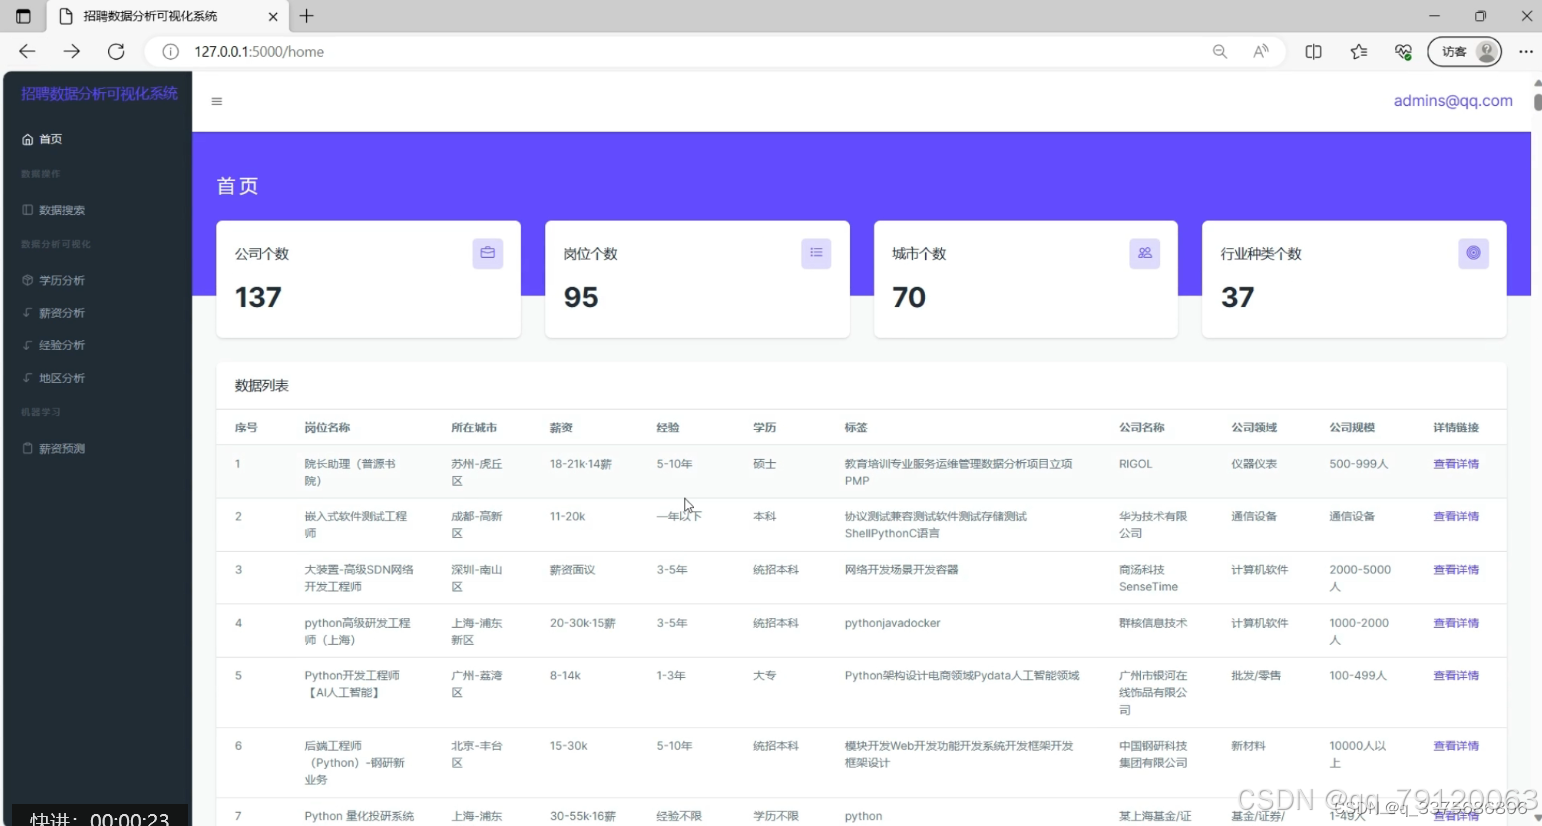This screenshot has height=826, width=1542.
Task: Open browser essentials heart icon
Action: pos(1404,51)
